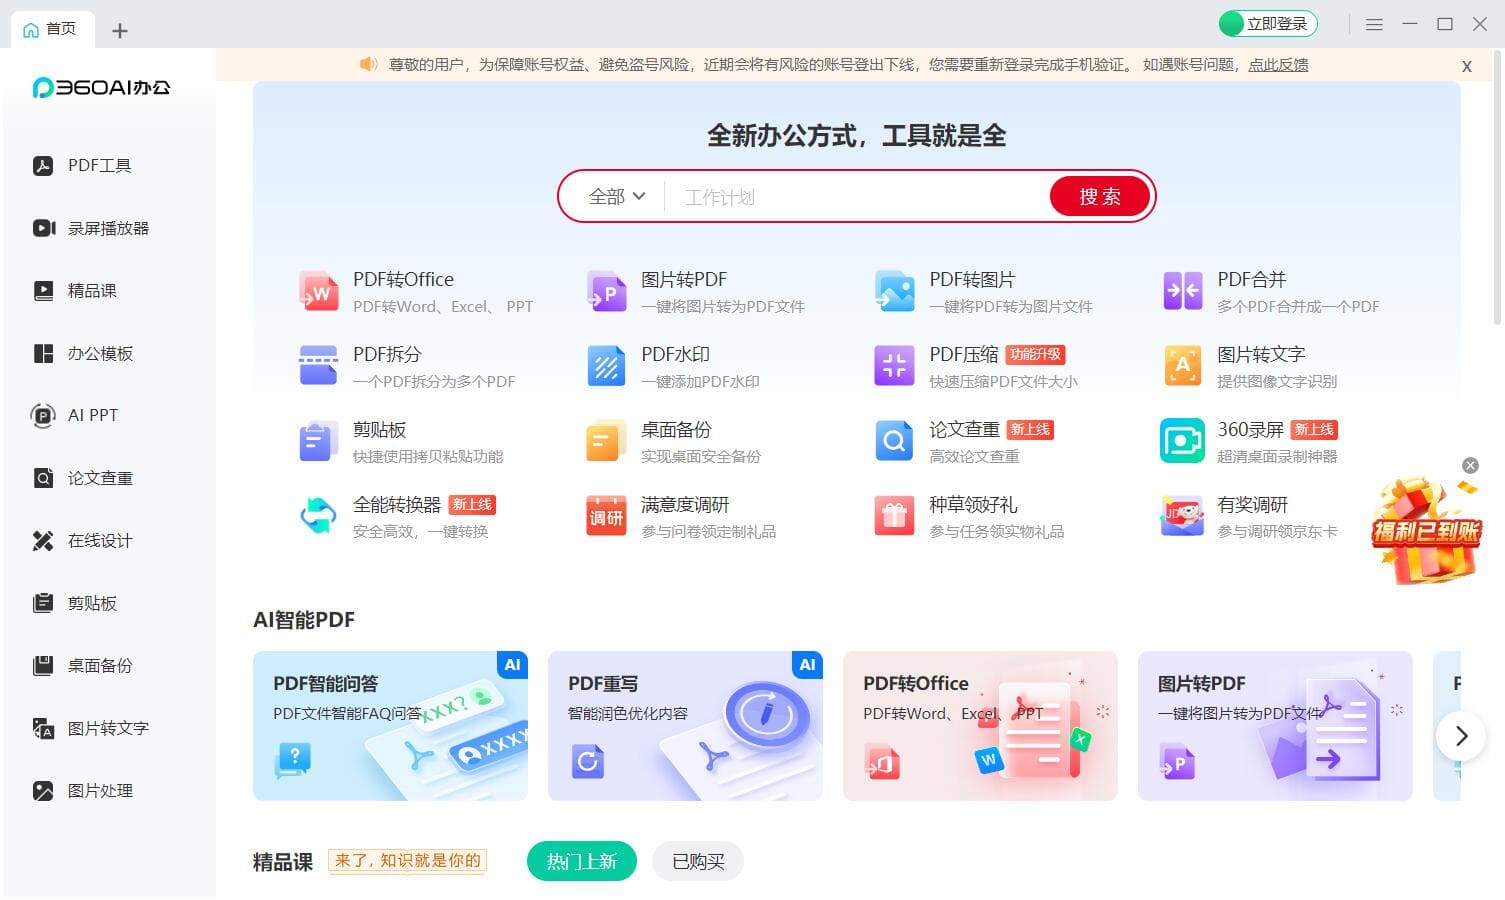The height and width of the screenshot is (900, 1505).
Task: Click 立即登录 login button
Action: (1268, 24)
